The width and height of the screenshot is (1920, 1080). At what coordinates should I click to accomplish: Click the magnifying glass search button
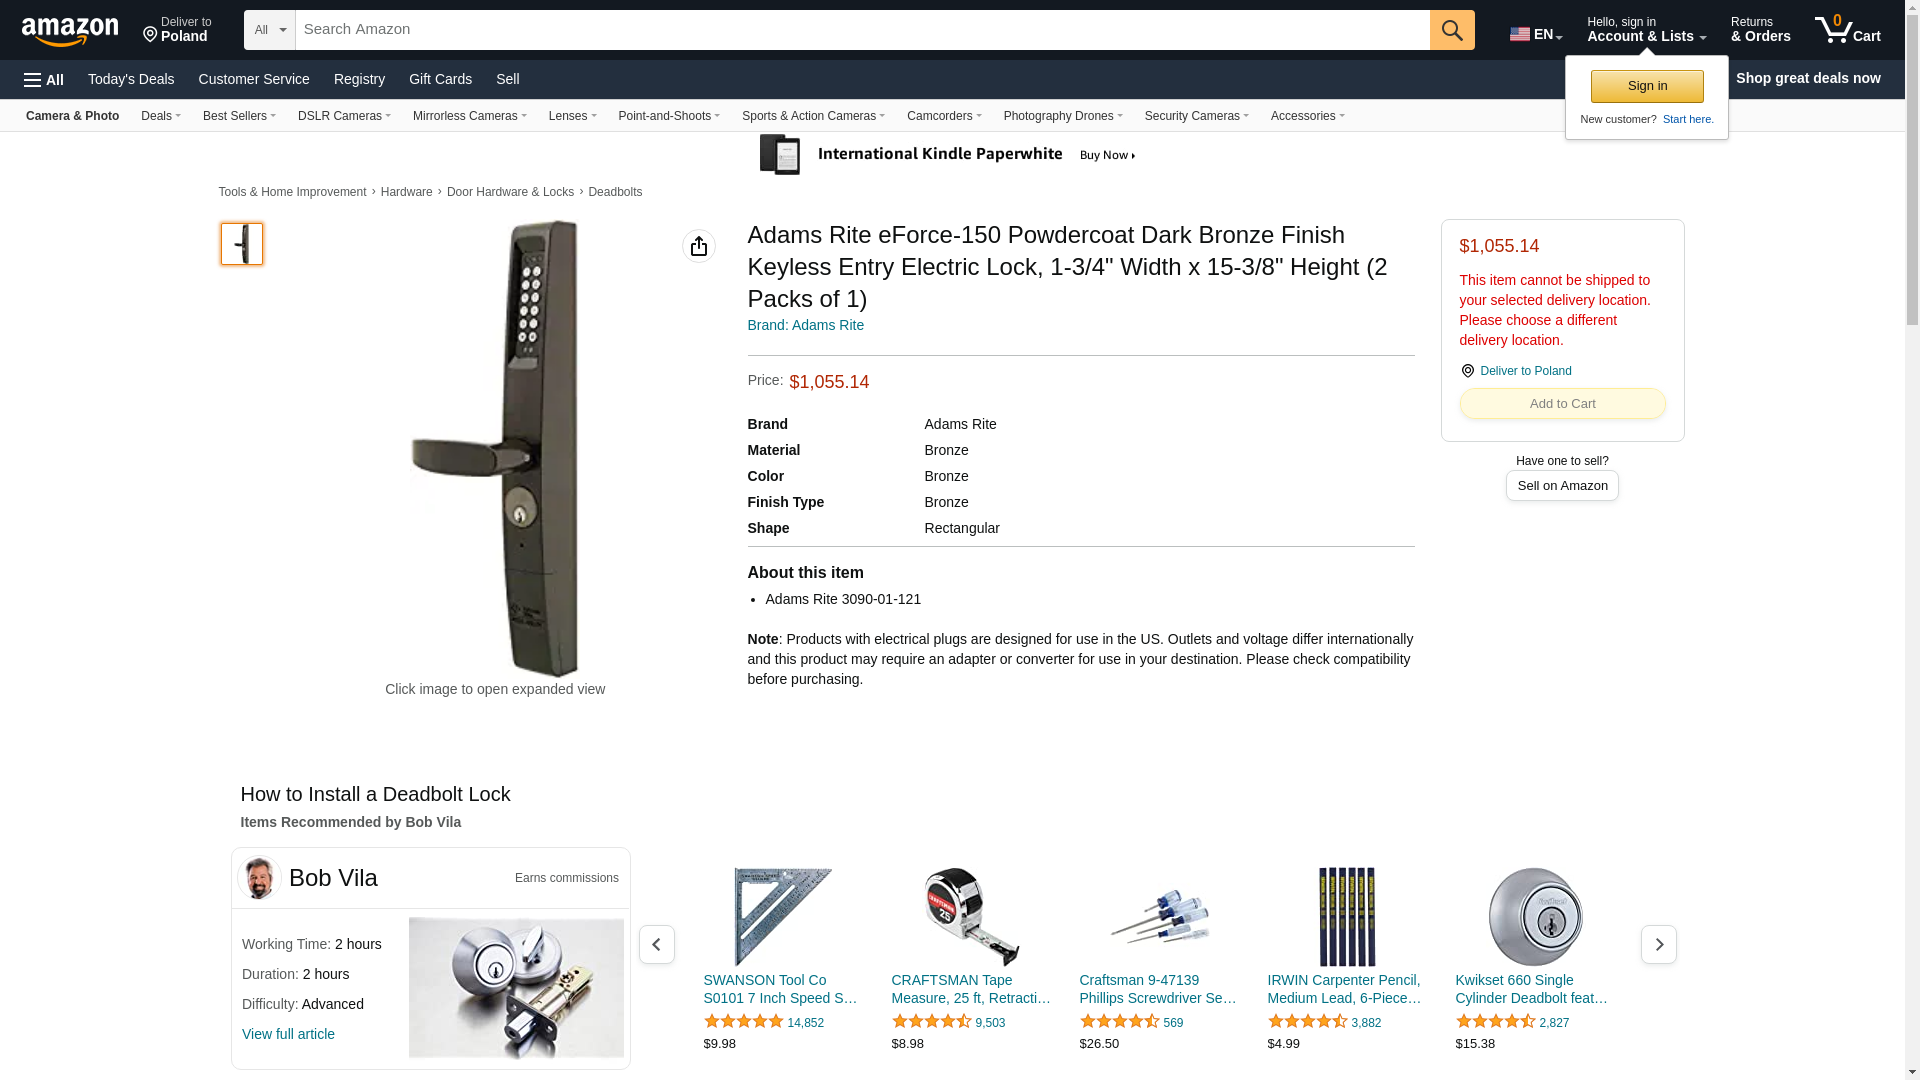pyautogui.click(x=1452, y=30)
